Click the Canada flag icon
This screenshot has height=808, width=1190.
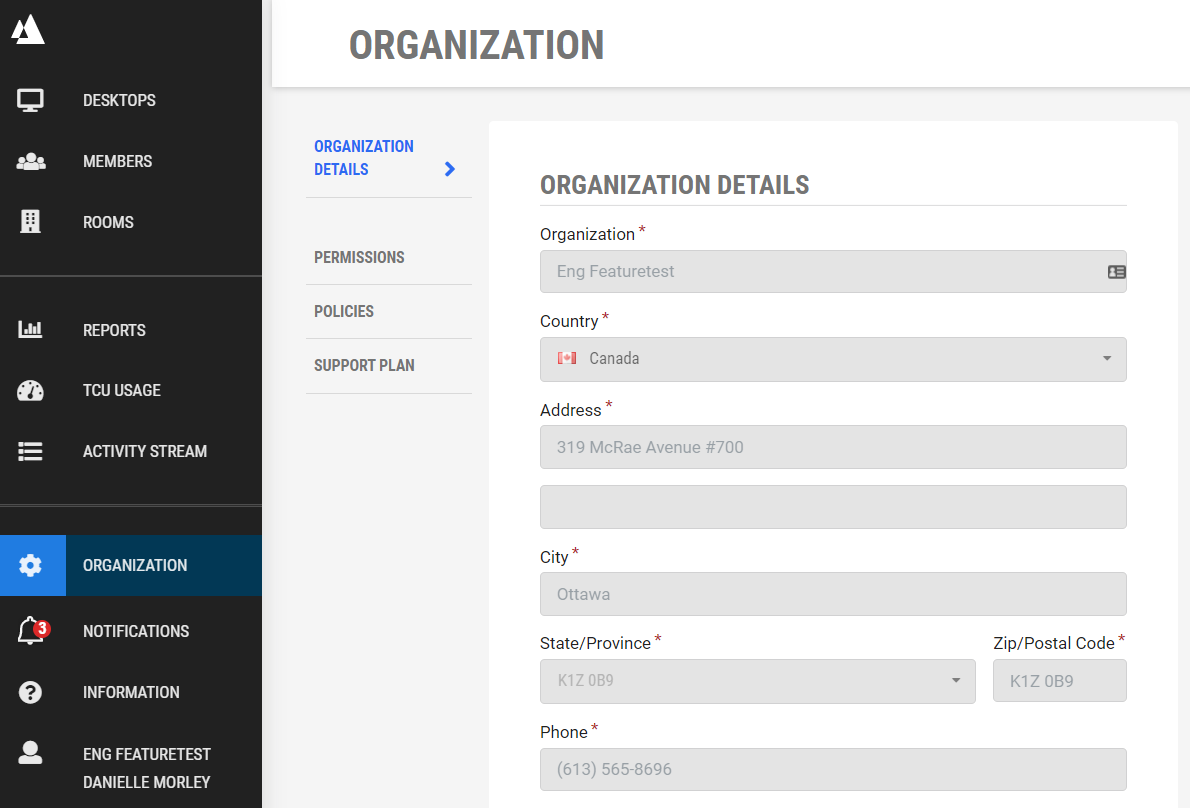click(567, 358)
